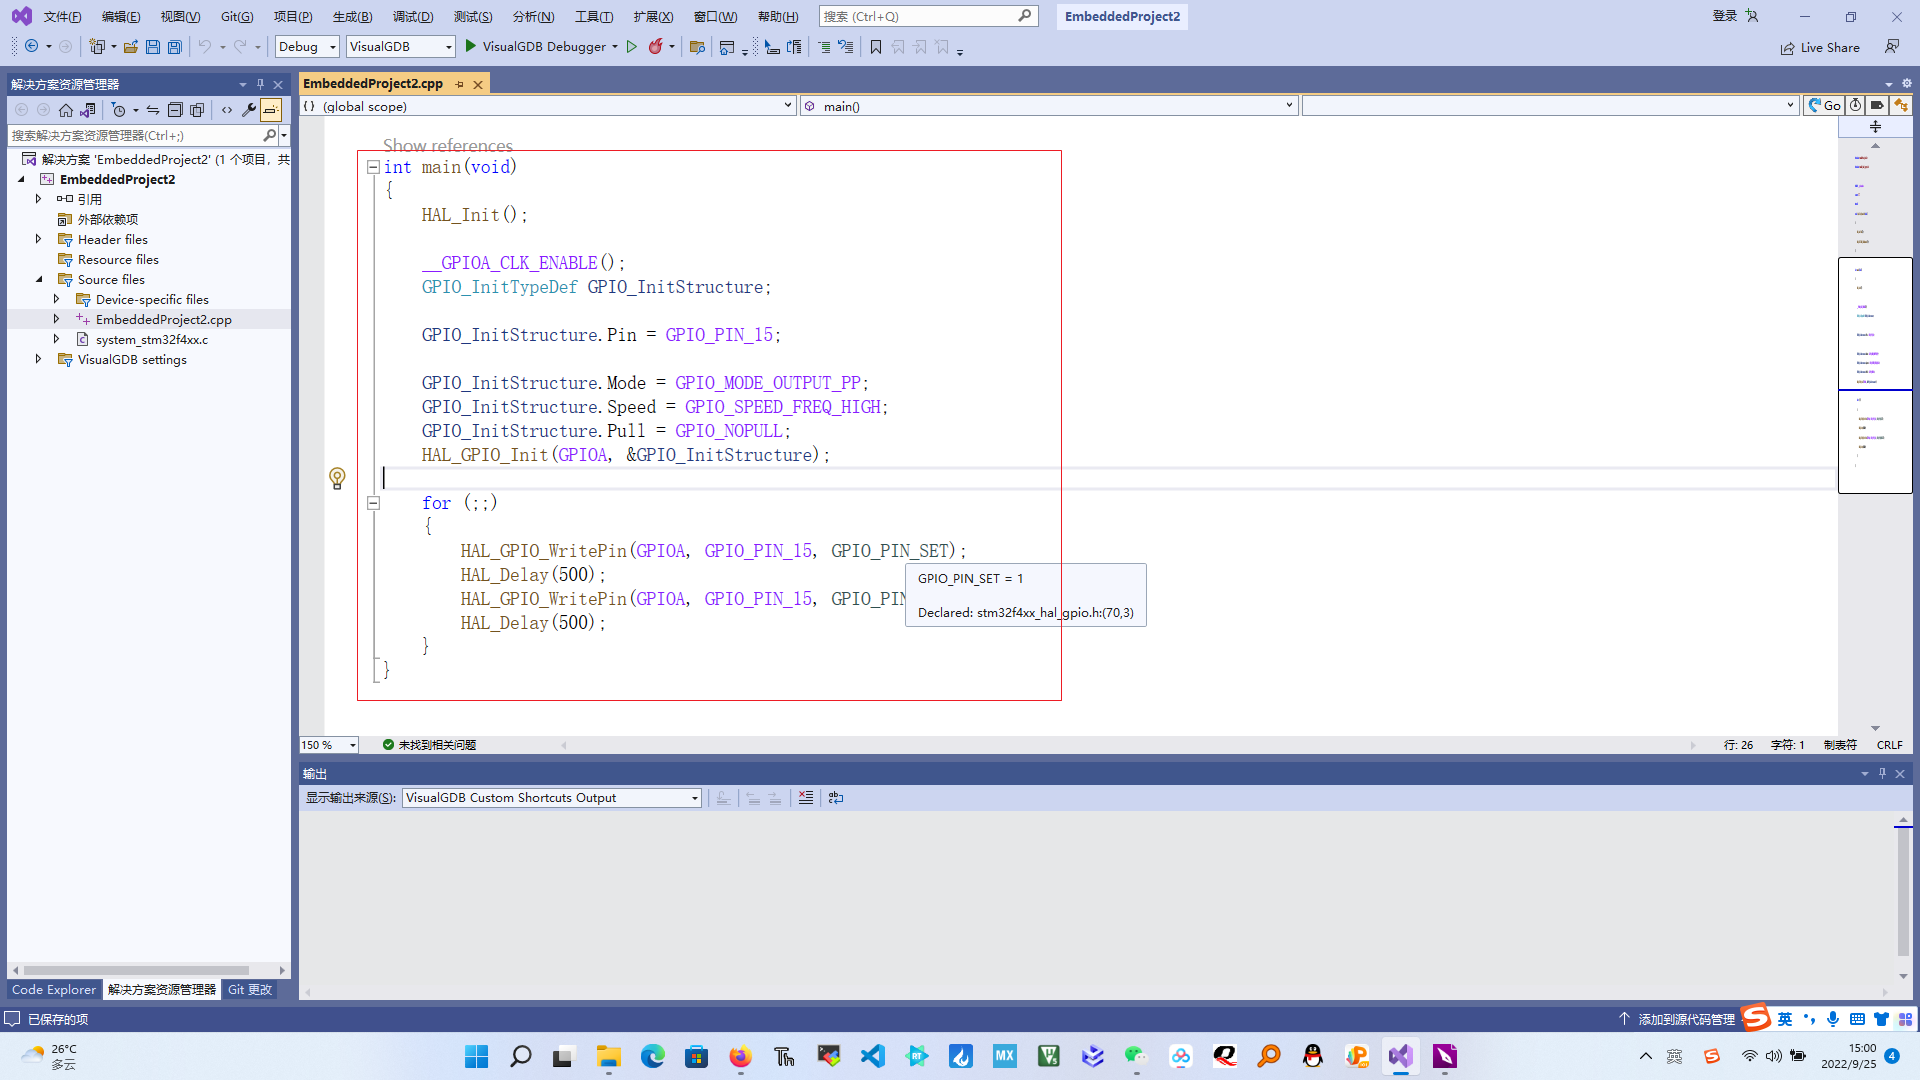Open the 调试(D) menu
The image size is (1920, 1080).
pyautogui.click(x=413, y=16)
